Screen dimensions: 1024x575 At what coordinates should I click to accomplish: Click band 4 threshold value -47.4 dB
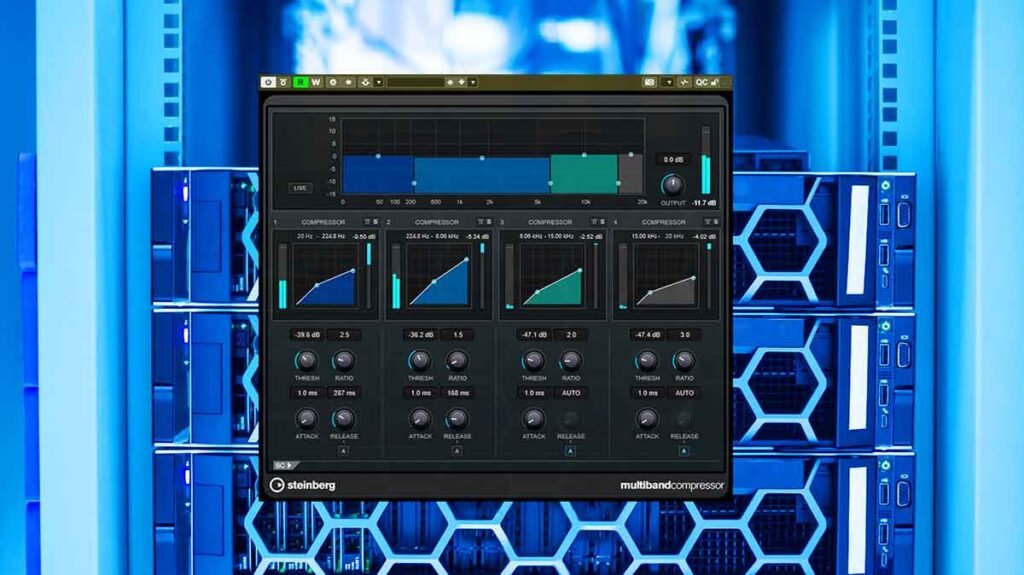[x=647, y=335]
